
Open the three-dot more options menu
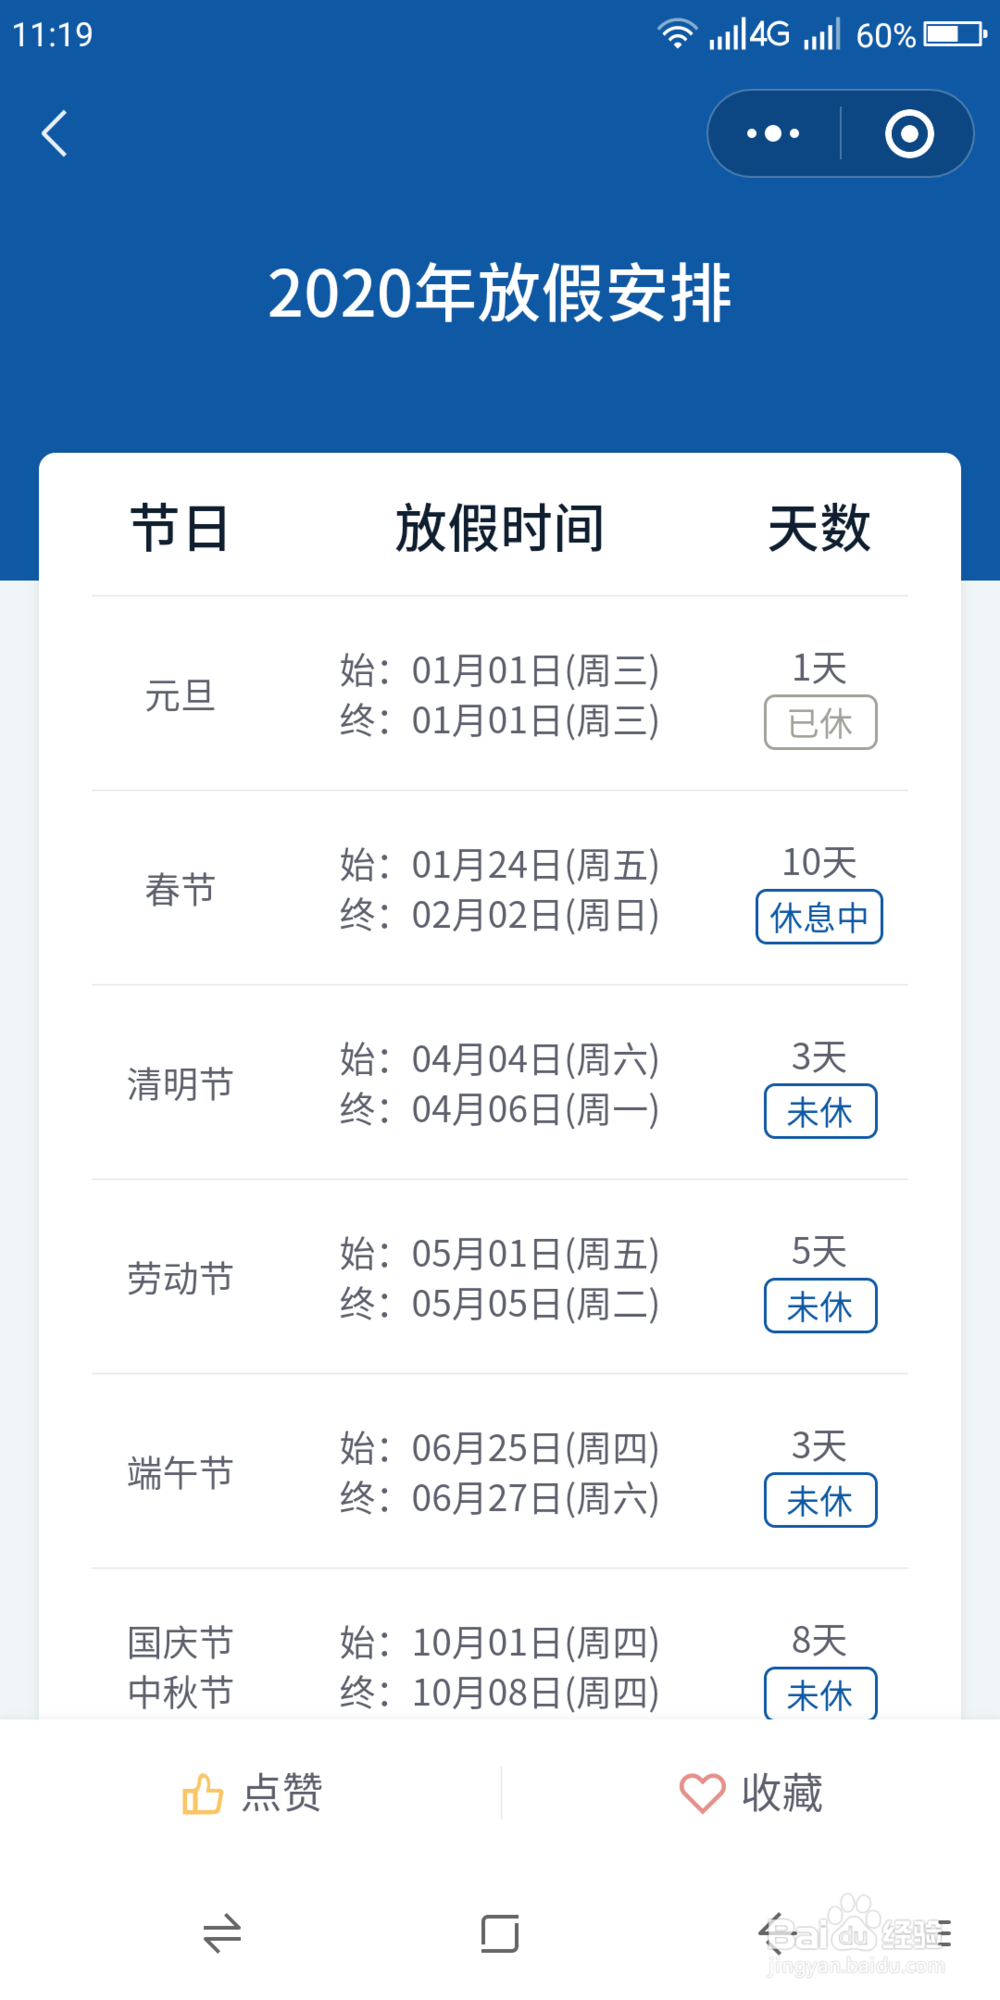click(773, 134)
